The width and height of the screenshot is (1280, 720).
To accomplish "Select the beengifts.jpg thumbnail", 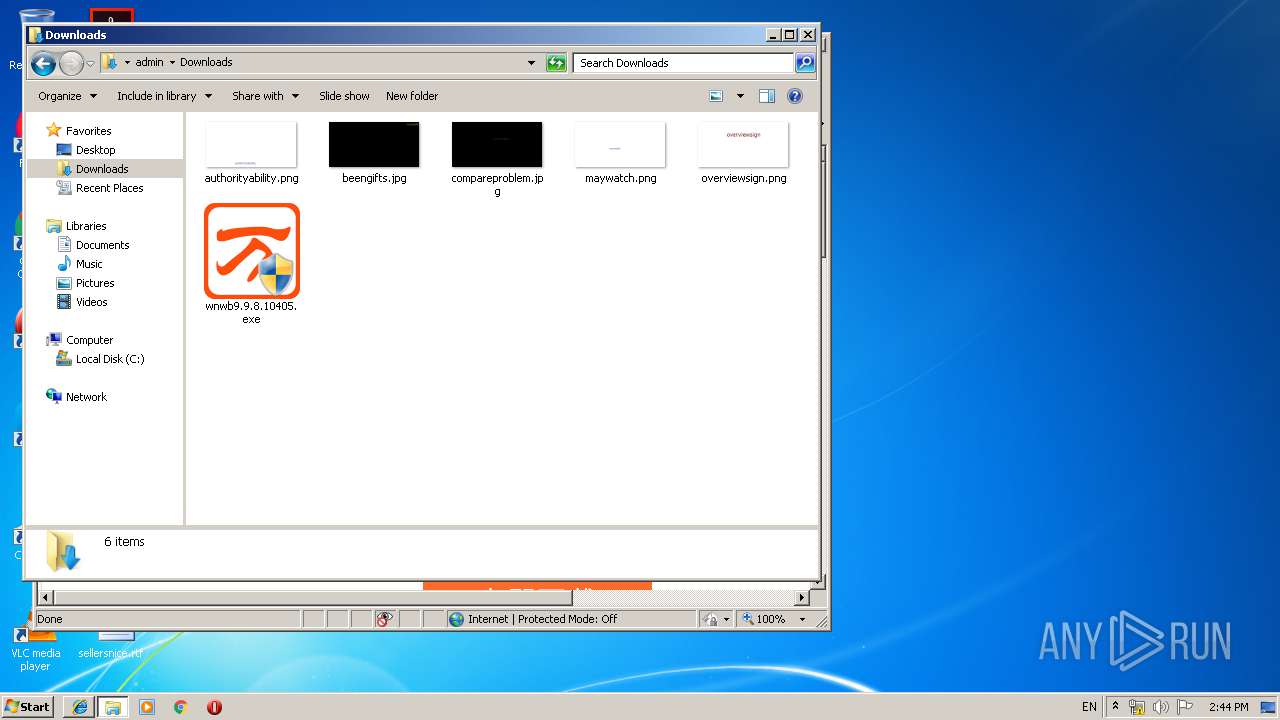I will click(x=374, y=145).
